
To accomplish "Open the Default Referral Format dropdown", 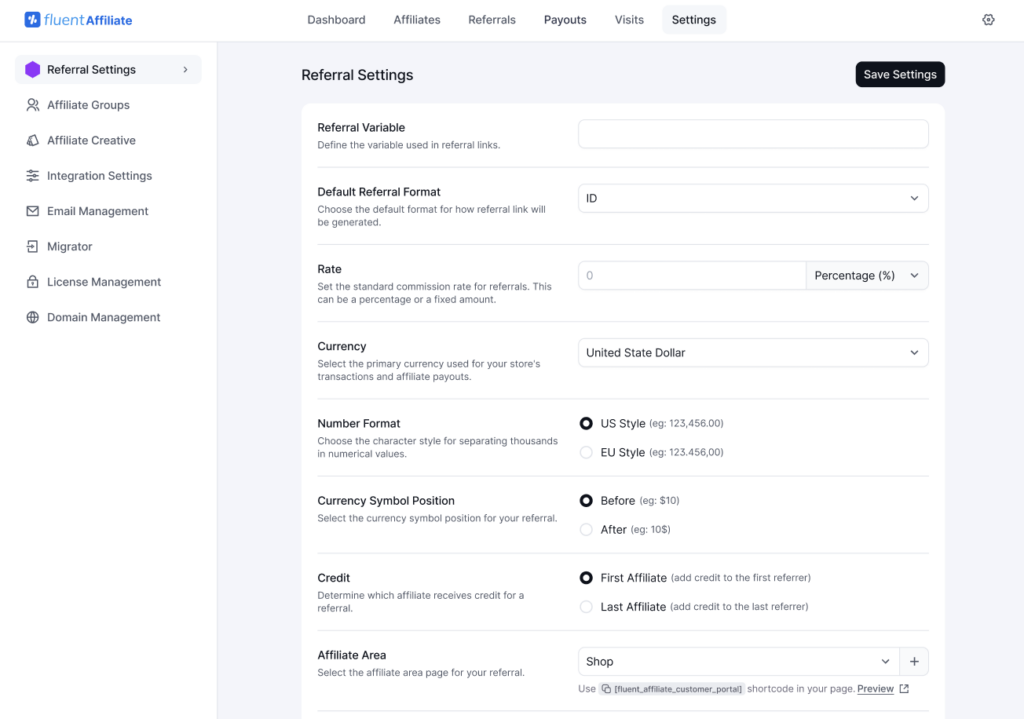I will click(752, 199).
